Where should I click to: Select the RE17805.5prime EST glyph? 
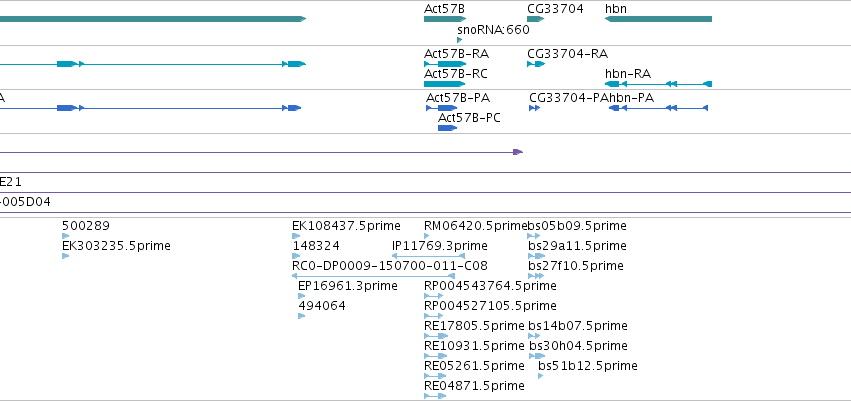pyautogui.click(x=436, y=336)
